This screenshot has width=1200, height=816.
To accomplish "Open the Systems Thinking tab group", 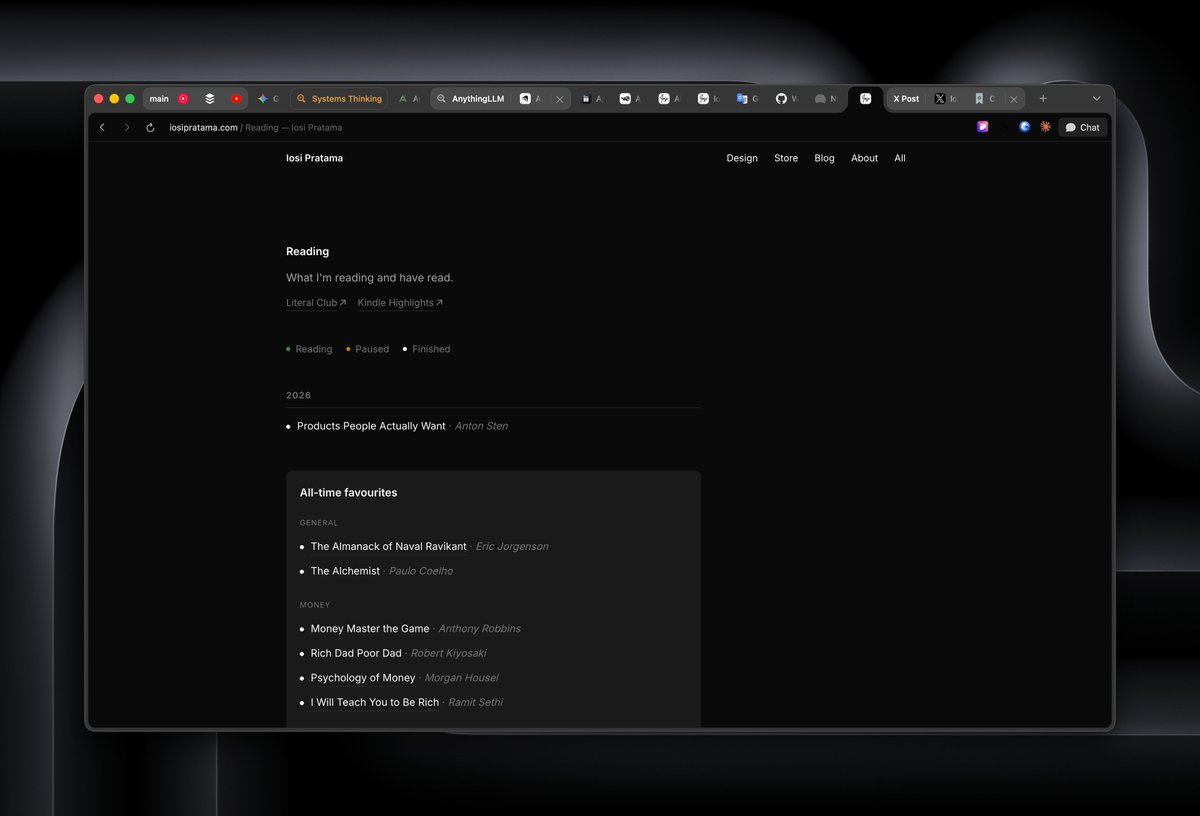I will coord(339,99).
